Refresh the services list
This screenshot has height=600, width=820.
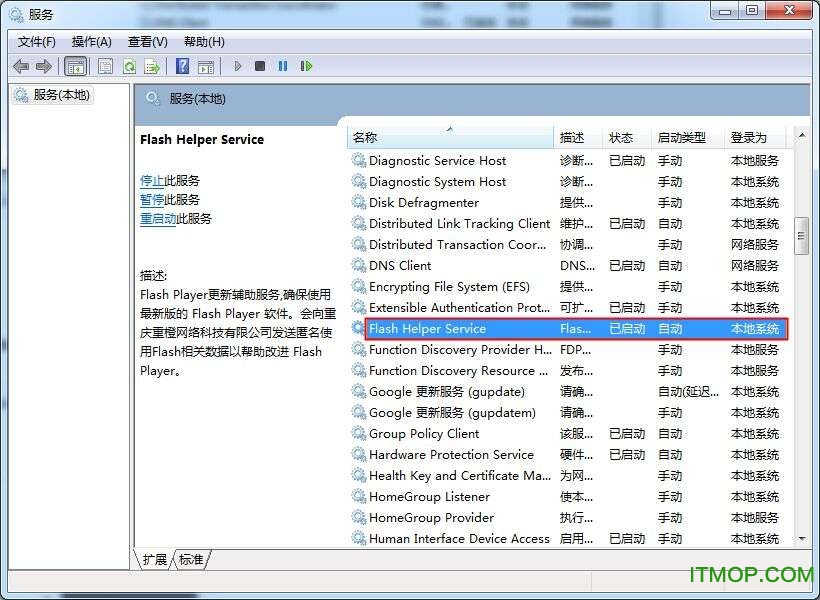[x=129, y=65]
